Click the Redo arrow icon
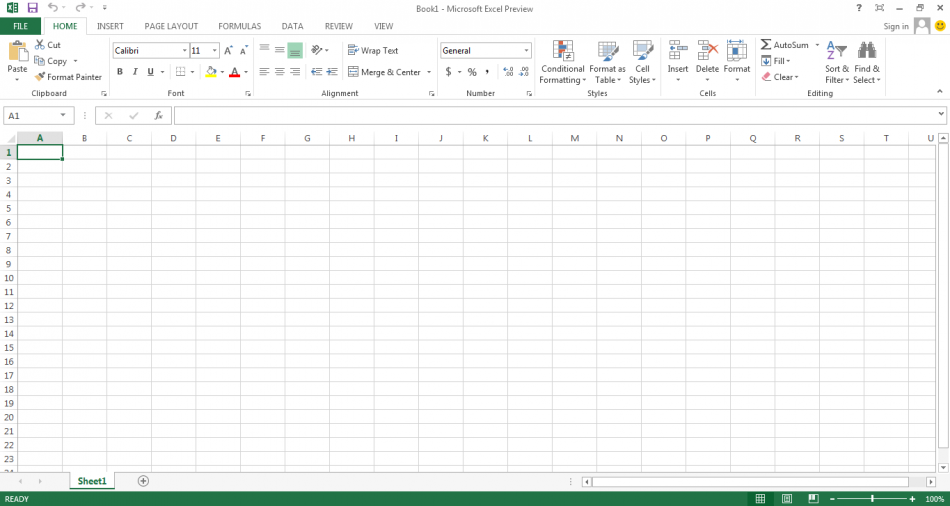The height and width of the screenshot is (506, 950). click(80, 8)
